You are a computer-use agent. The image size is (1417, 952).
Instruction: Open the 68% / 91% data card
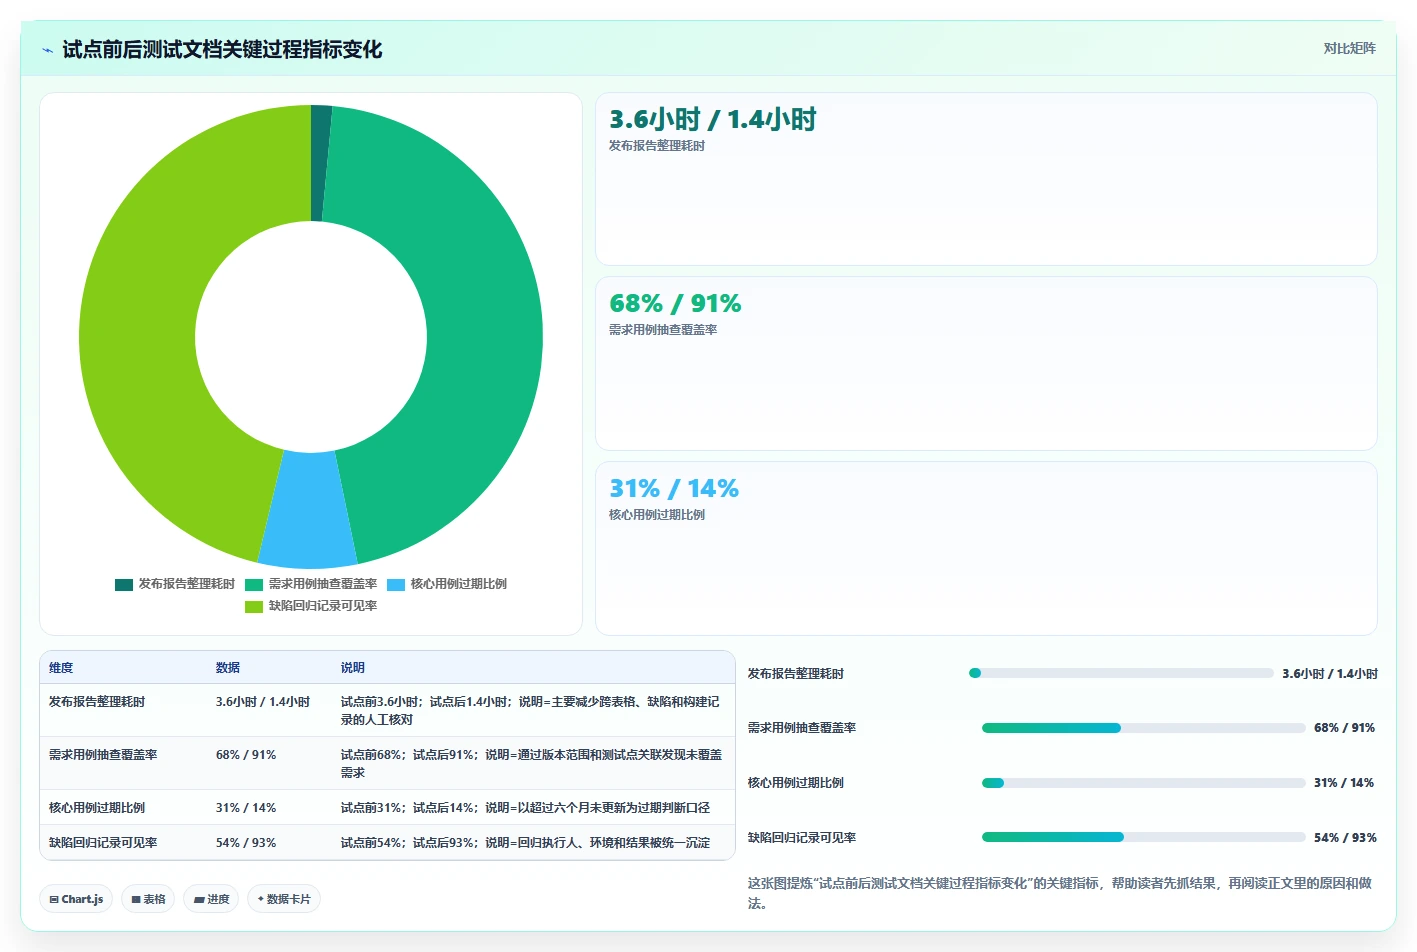click(986, 363)
